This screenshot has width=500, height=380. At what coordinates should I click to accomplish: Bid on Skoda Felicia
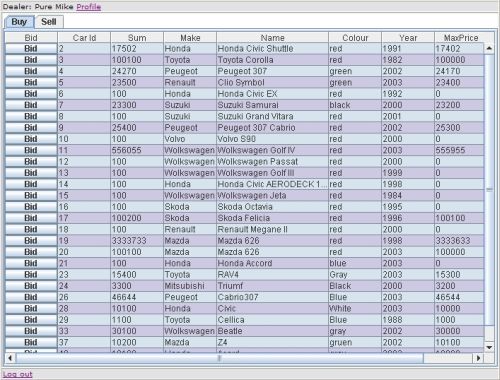coord(31,218)
